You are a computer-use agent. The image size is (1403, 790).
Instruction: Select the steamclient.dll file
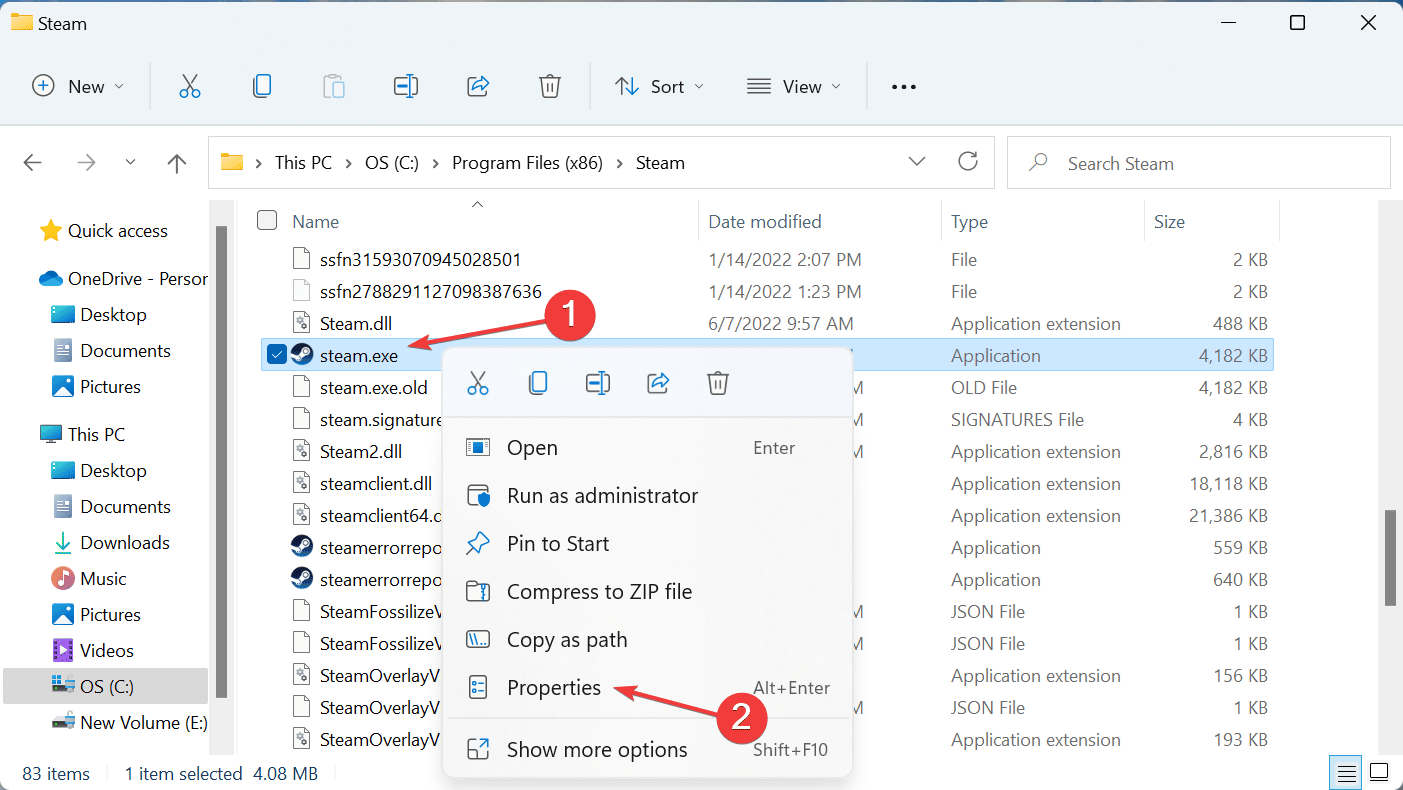coord(376,484)
